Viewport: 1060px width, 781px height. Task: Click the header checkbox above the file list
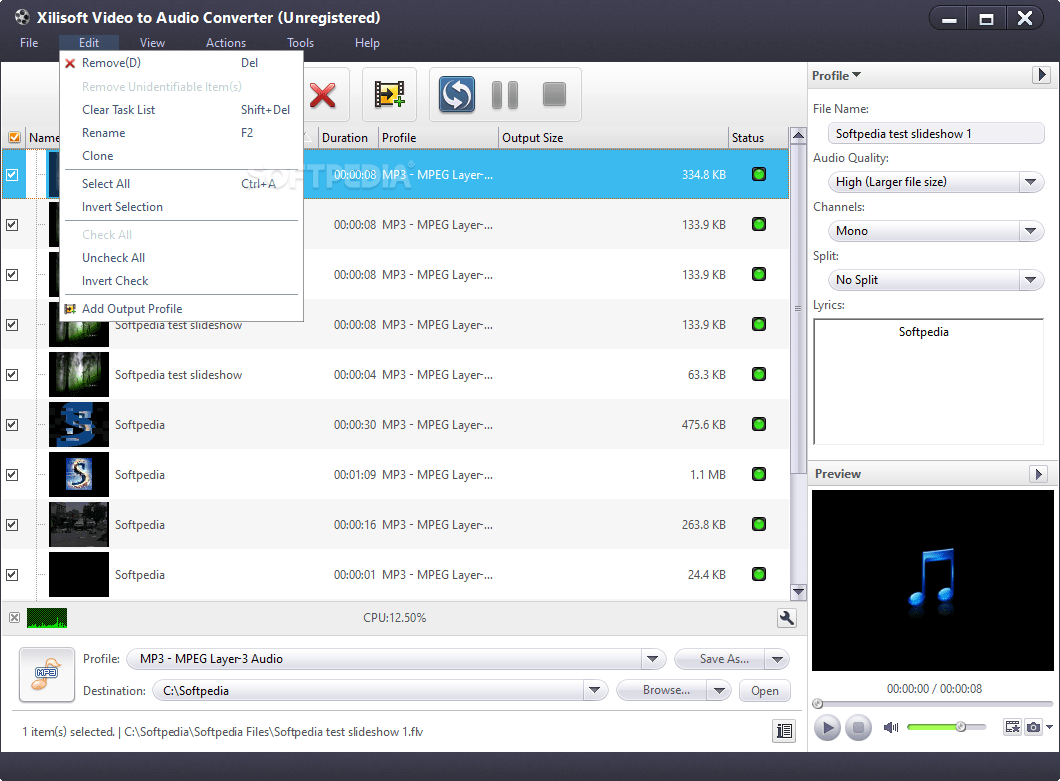coord(14,137)
